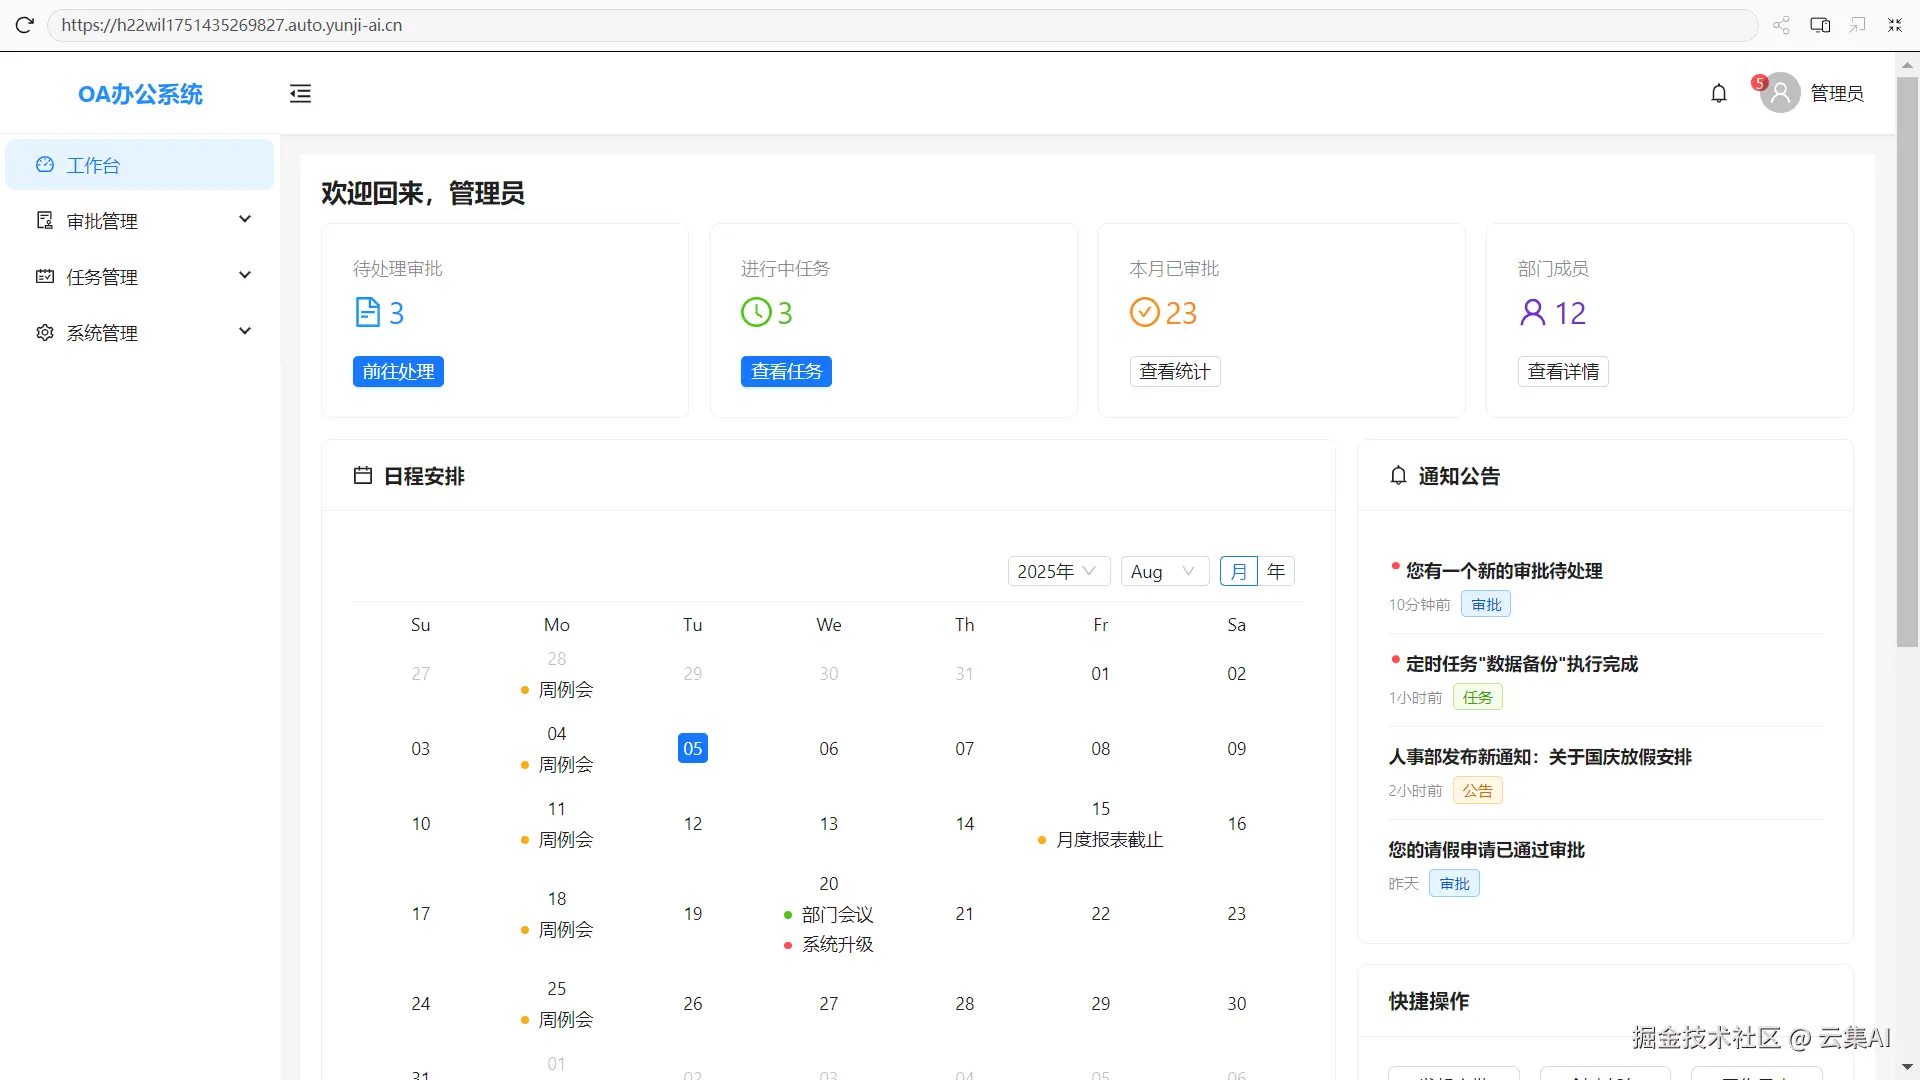Switch calendar to 月 month view
The image size is (1920, 1080).
pos(1238,571)
